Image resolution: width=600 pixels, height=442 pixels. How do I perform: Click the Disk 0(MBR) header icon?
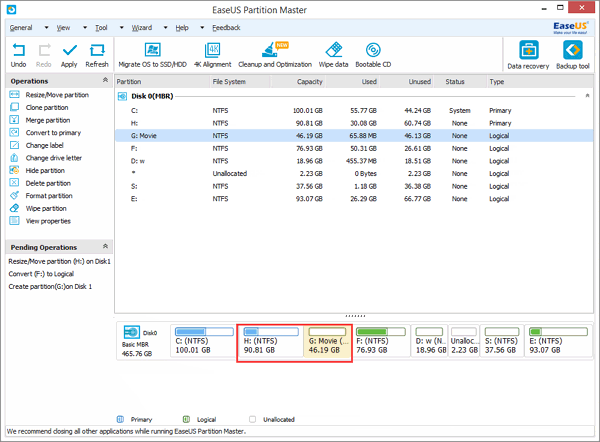coord(122,96)
